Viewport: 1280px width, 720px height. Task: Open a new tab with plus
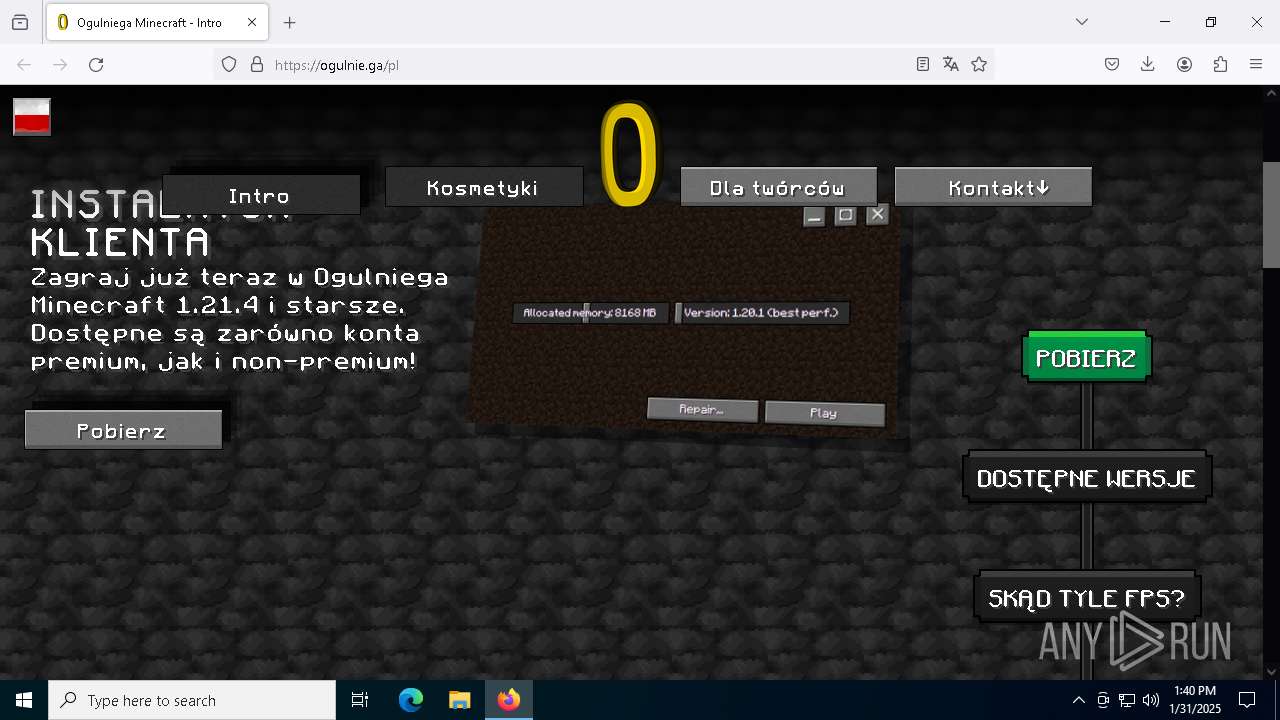[290, 22]
